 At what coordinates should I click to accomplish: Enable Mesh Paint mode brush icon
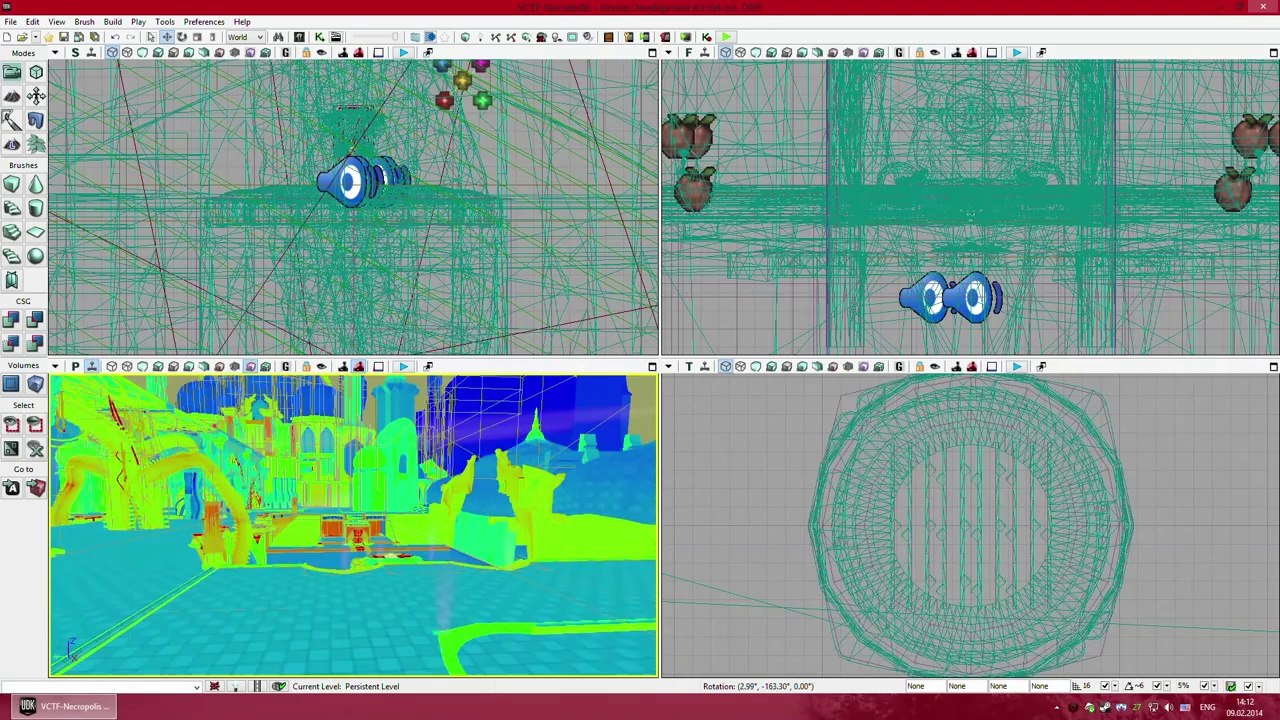[x=12, y=120]
